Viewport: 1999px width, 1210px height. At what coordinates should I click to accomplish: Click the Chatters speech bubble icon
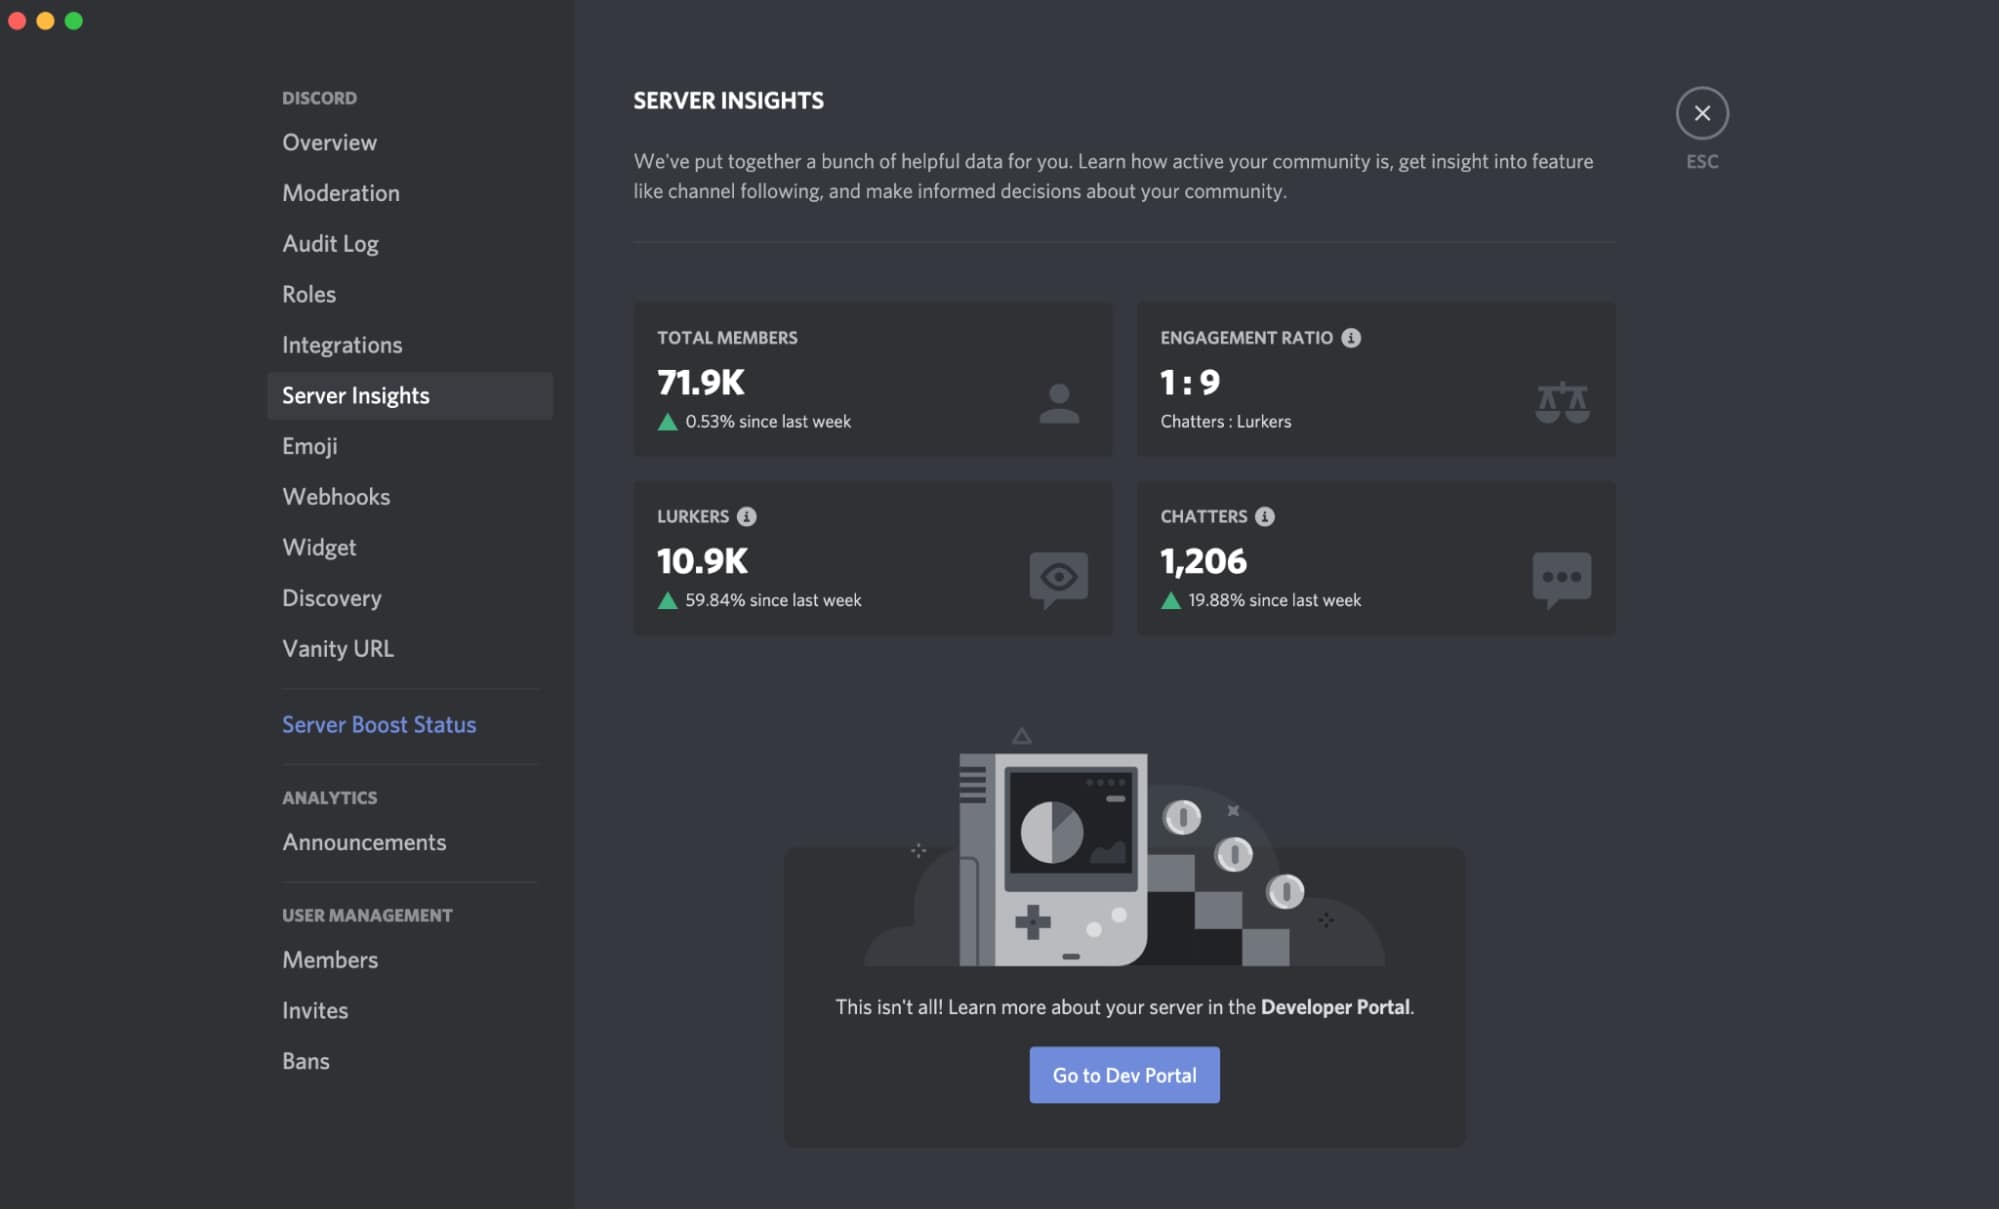[x=1561, y=577]
